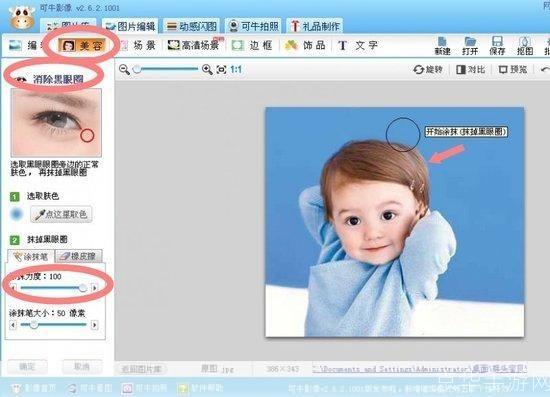The image size is (550, 397).
Task: Click the 抠图 cutout icon
Action: [525, 46]
